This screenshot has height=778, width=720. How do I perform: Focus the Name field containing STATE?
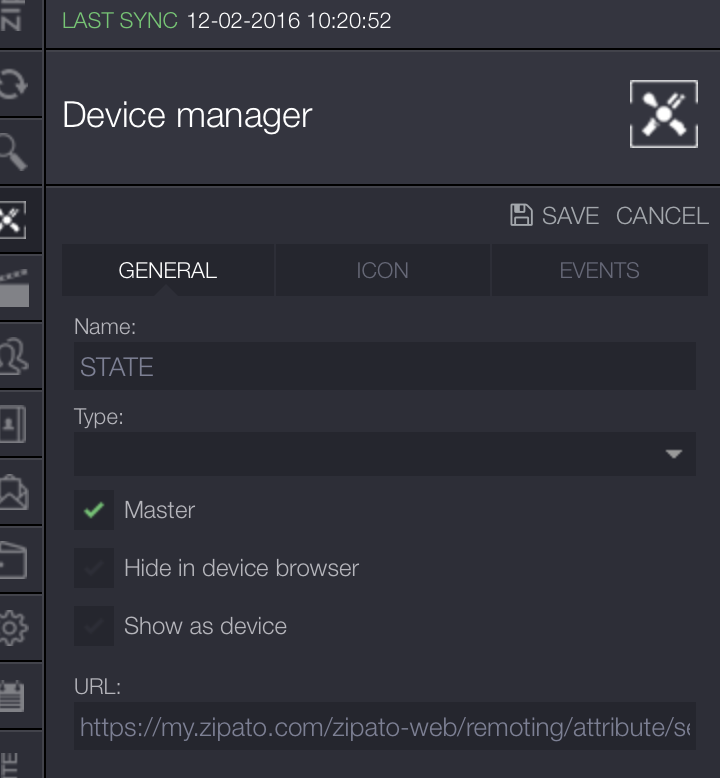(384, 367)
